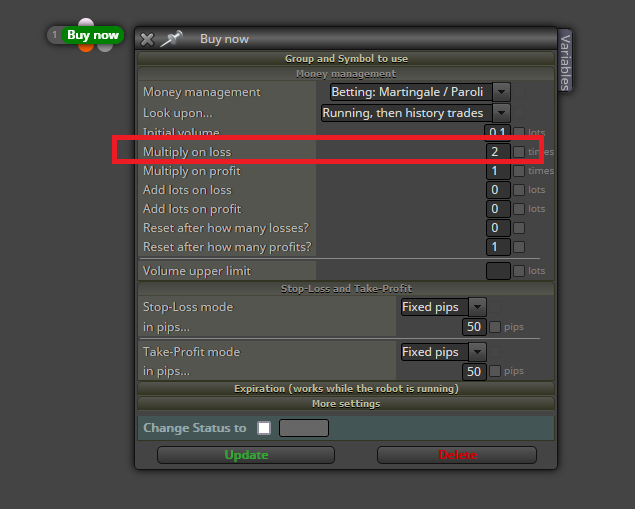Select the green Buy now block

click(92, 35)
